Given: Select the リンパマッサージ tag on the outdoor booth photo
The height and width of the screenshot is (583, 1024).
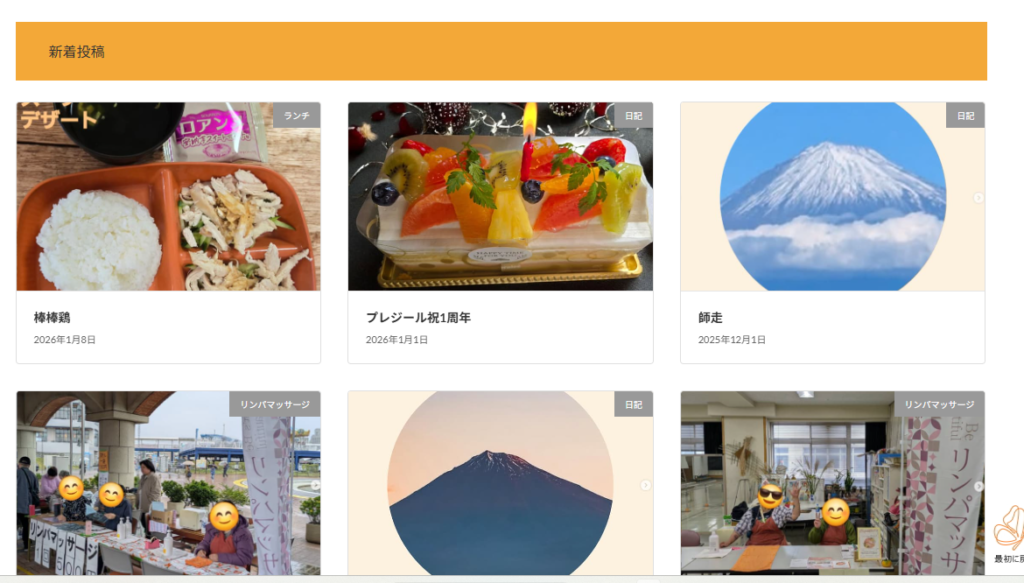Looking at the screenshot, I should click(275, 404).
